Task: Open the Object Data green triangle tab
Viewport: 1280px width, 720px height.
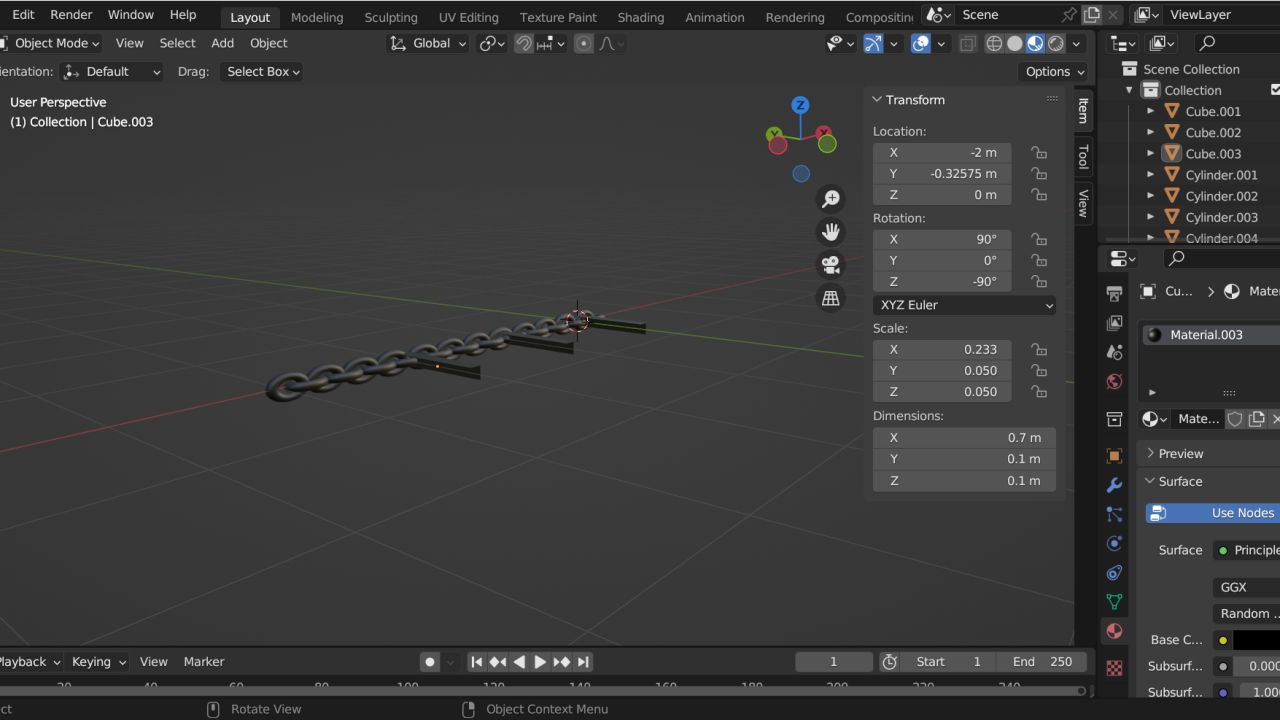Action: (x=1114, y=602)
